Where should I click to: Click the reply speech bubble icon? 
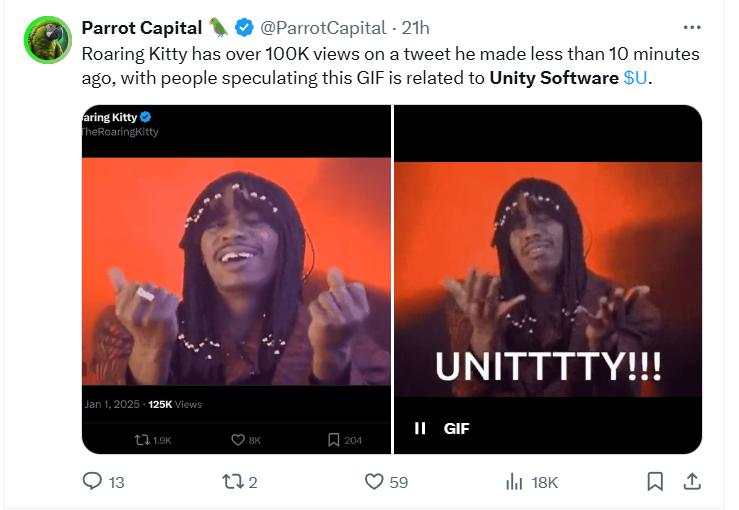click(x=92, y=481)
